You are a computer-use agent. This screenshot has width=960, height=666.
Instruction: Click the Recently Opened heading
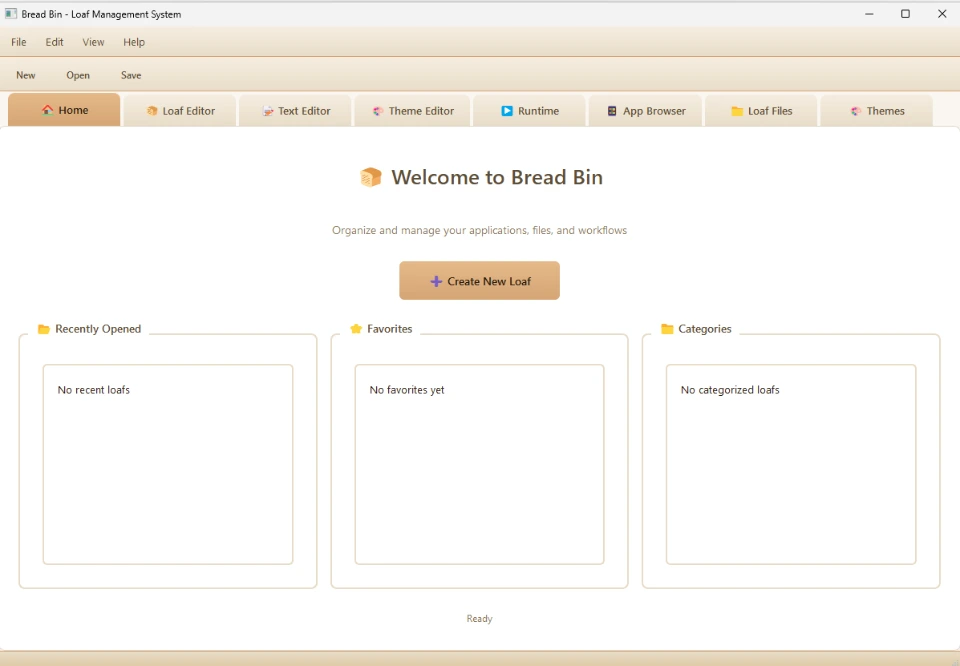pos(98,329)
